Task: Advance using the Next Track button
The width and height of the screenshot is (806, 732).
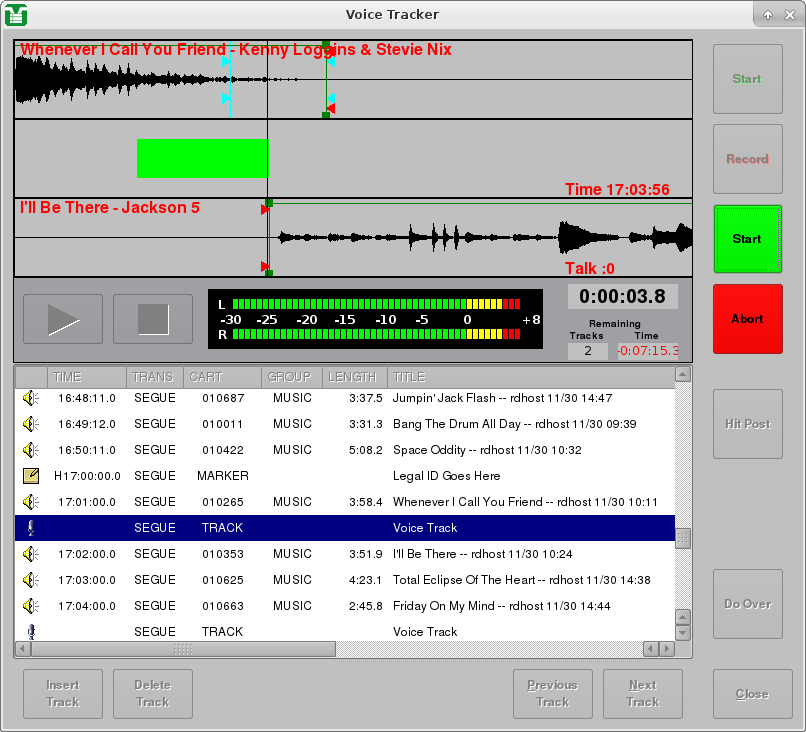Action: [642, 693]
